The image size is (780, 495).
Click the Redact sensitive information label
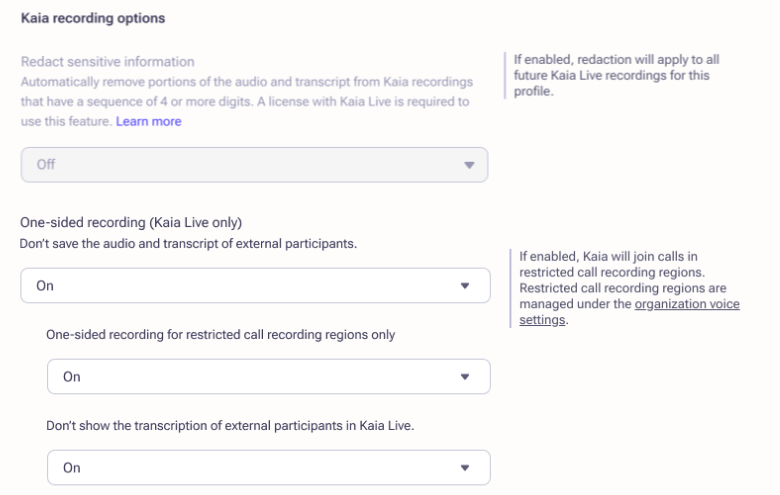coord(108,62)
